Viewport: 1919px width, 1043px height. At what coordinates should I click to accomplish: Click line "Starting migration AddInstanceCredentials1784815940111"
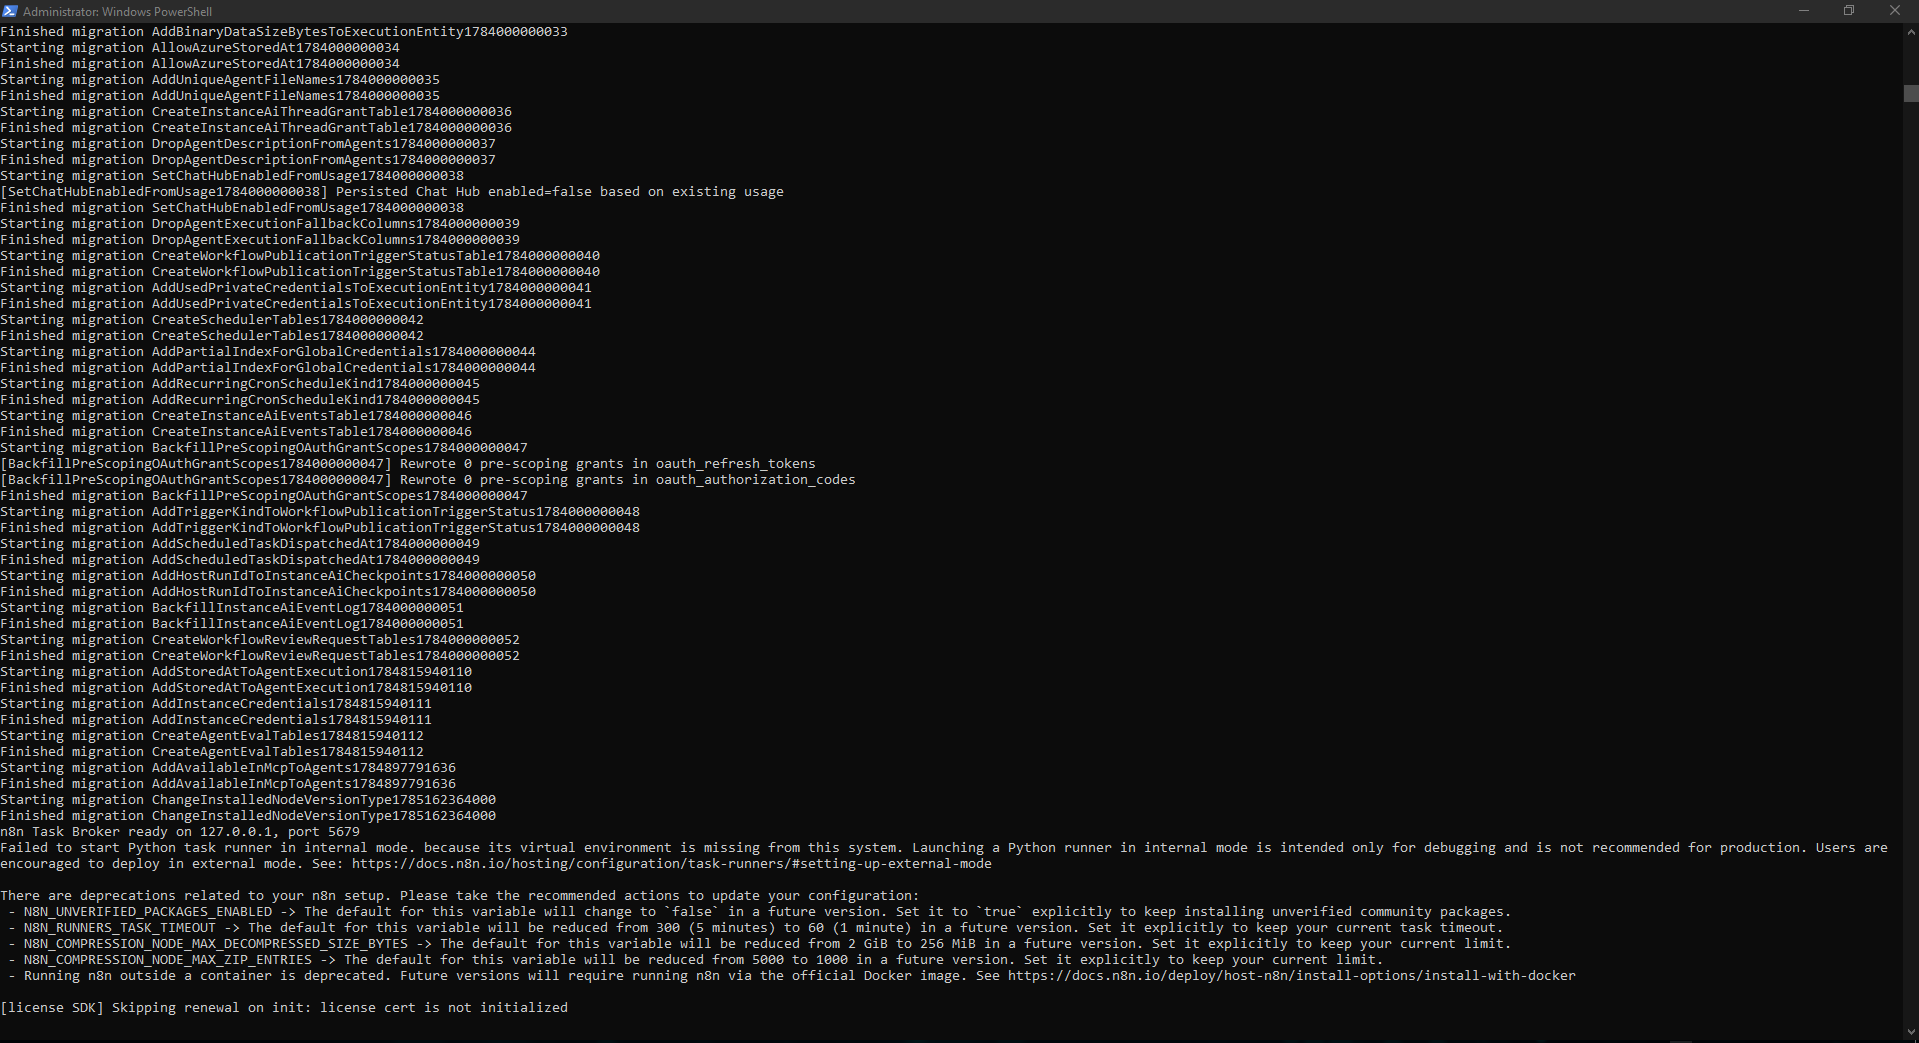pyautogui.click(x=216, y=704)
